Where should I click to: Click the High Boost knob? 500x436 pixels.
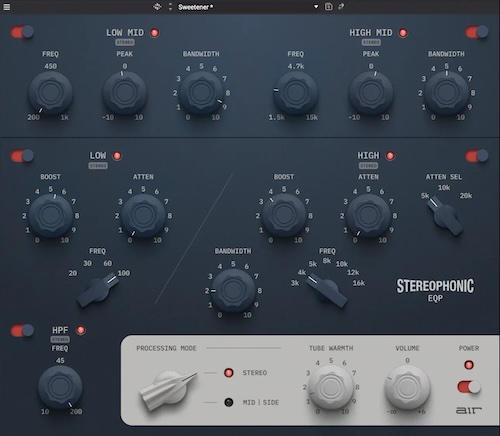[x=284, y=215]
